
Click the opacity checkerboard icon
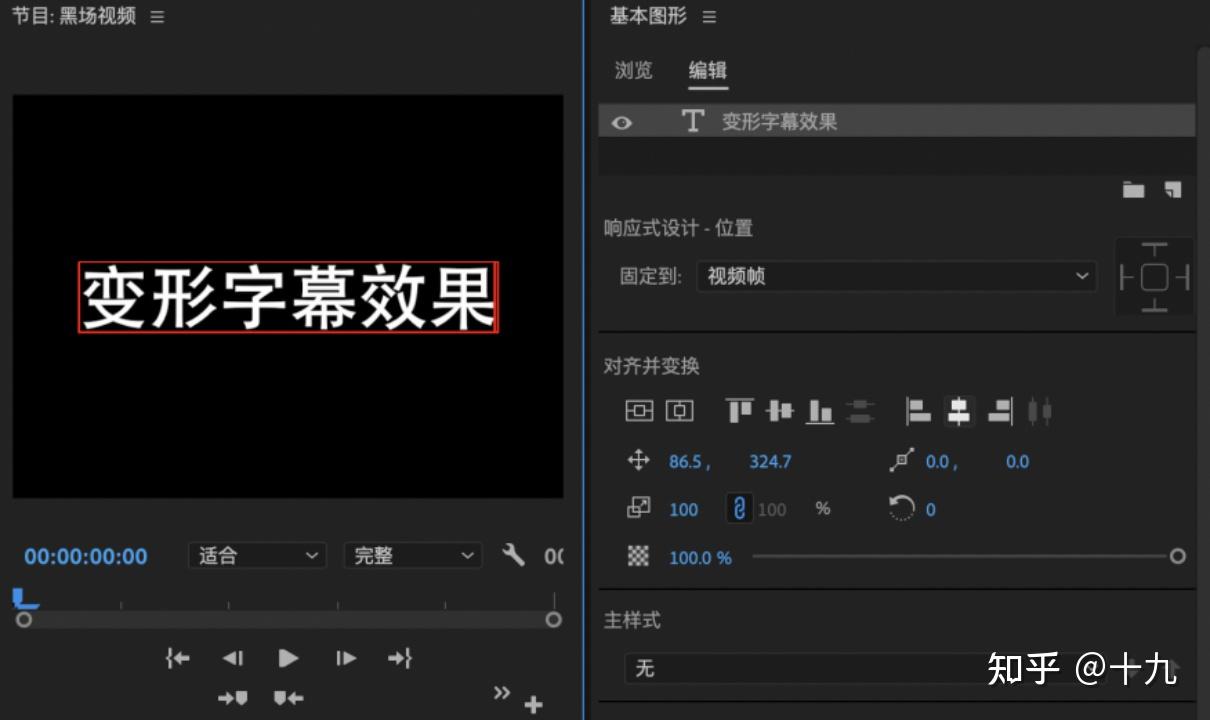[641, 557]
